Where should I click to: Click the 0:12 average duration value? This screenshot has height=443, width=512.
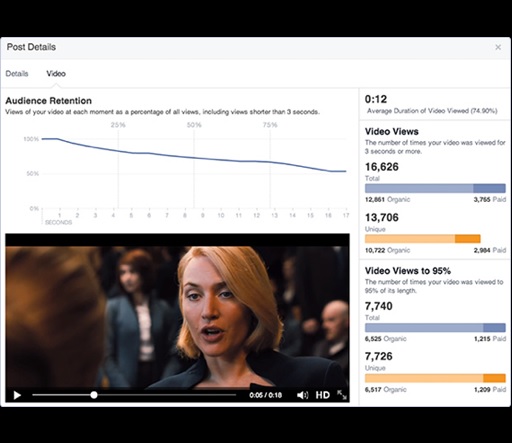tap(376, 99)
